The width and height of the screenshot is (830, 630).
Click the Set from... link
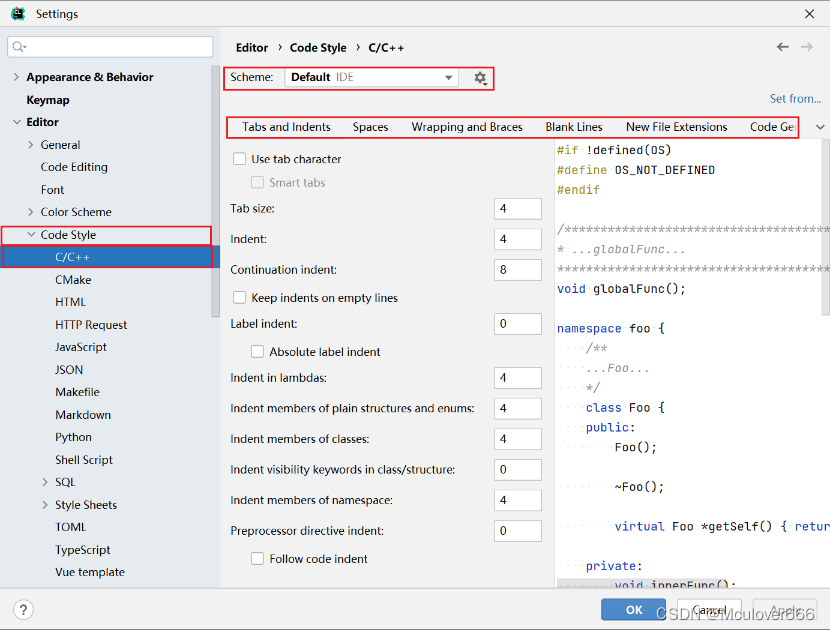point(795,98)
